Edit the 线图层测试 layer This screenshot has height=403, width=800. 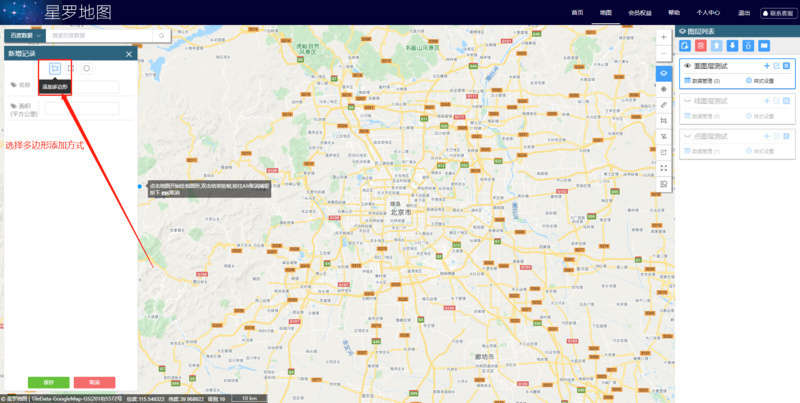777,101
